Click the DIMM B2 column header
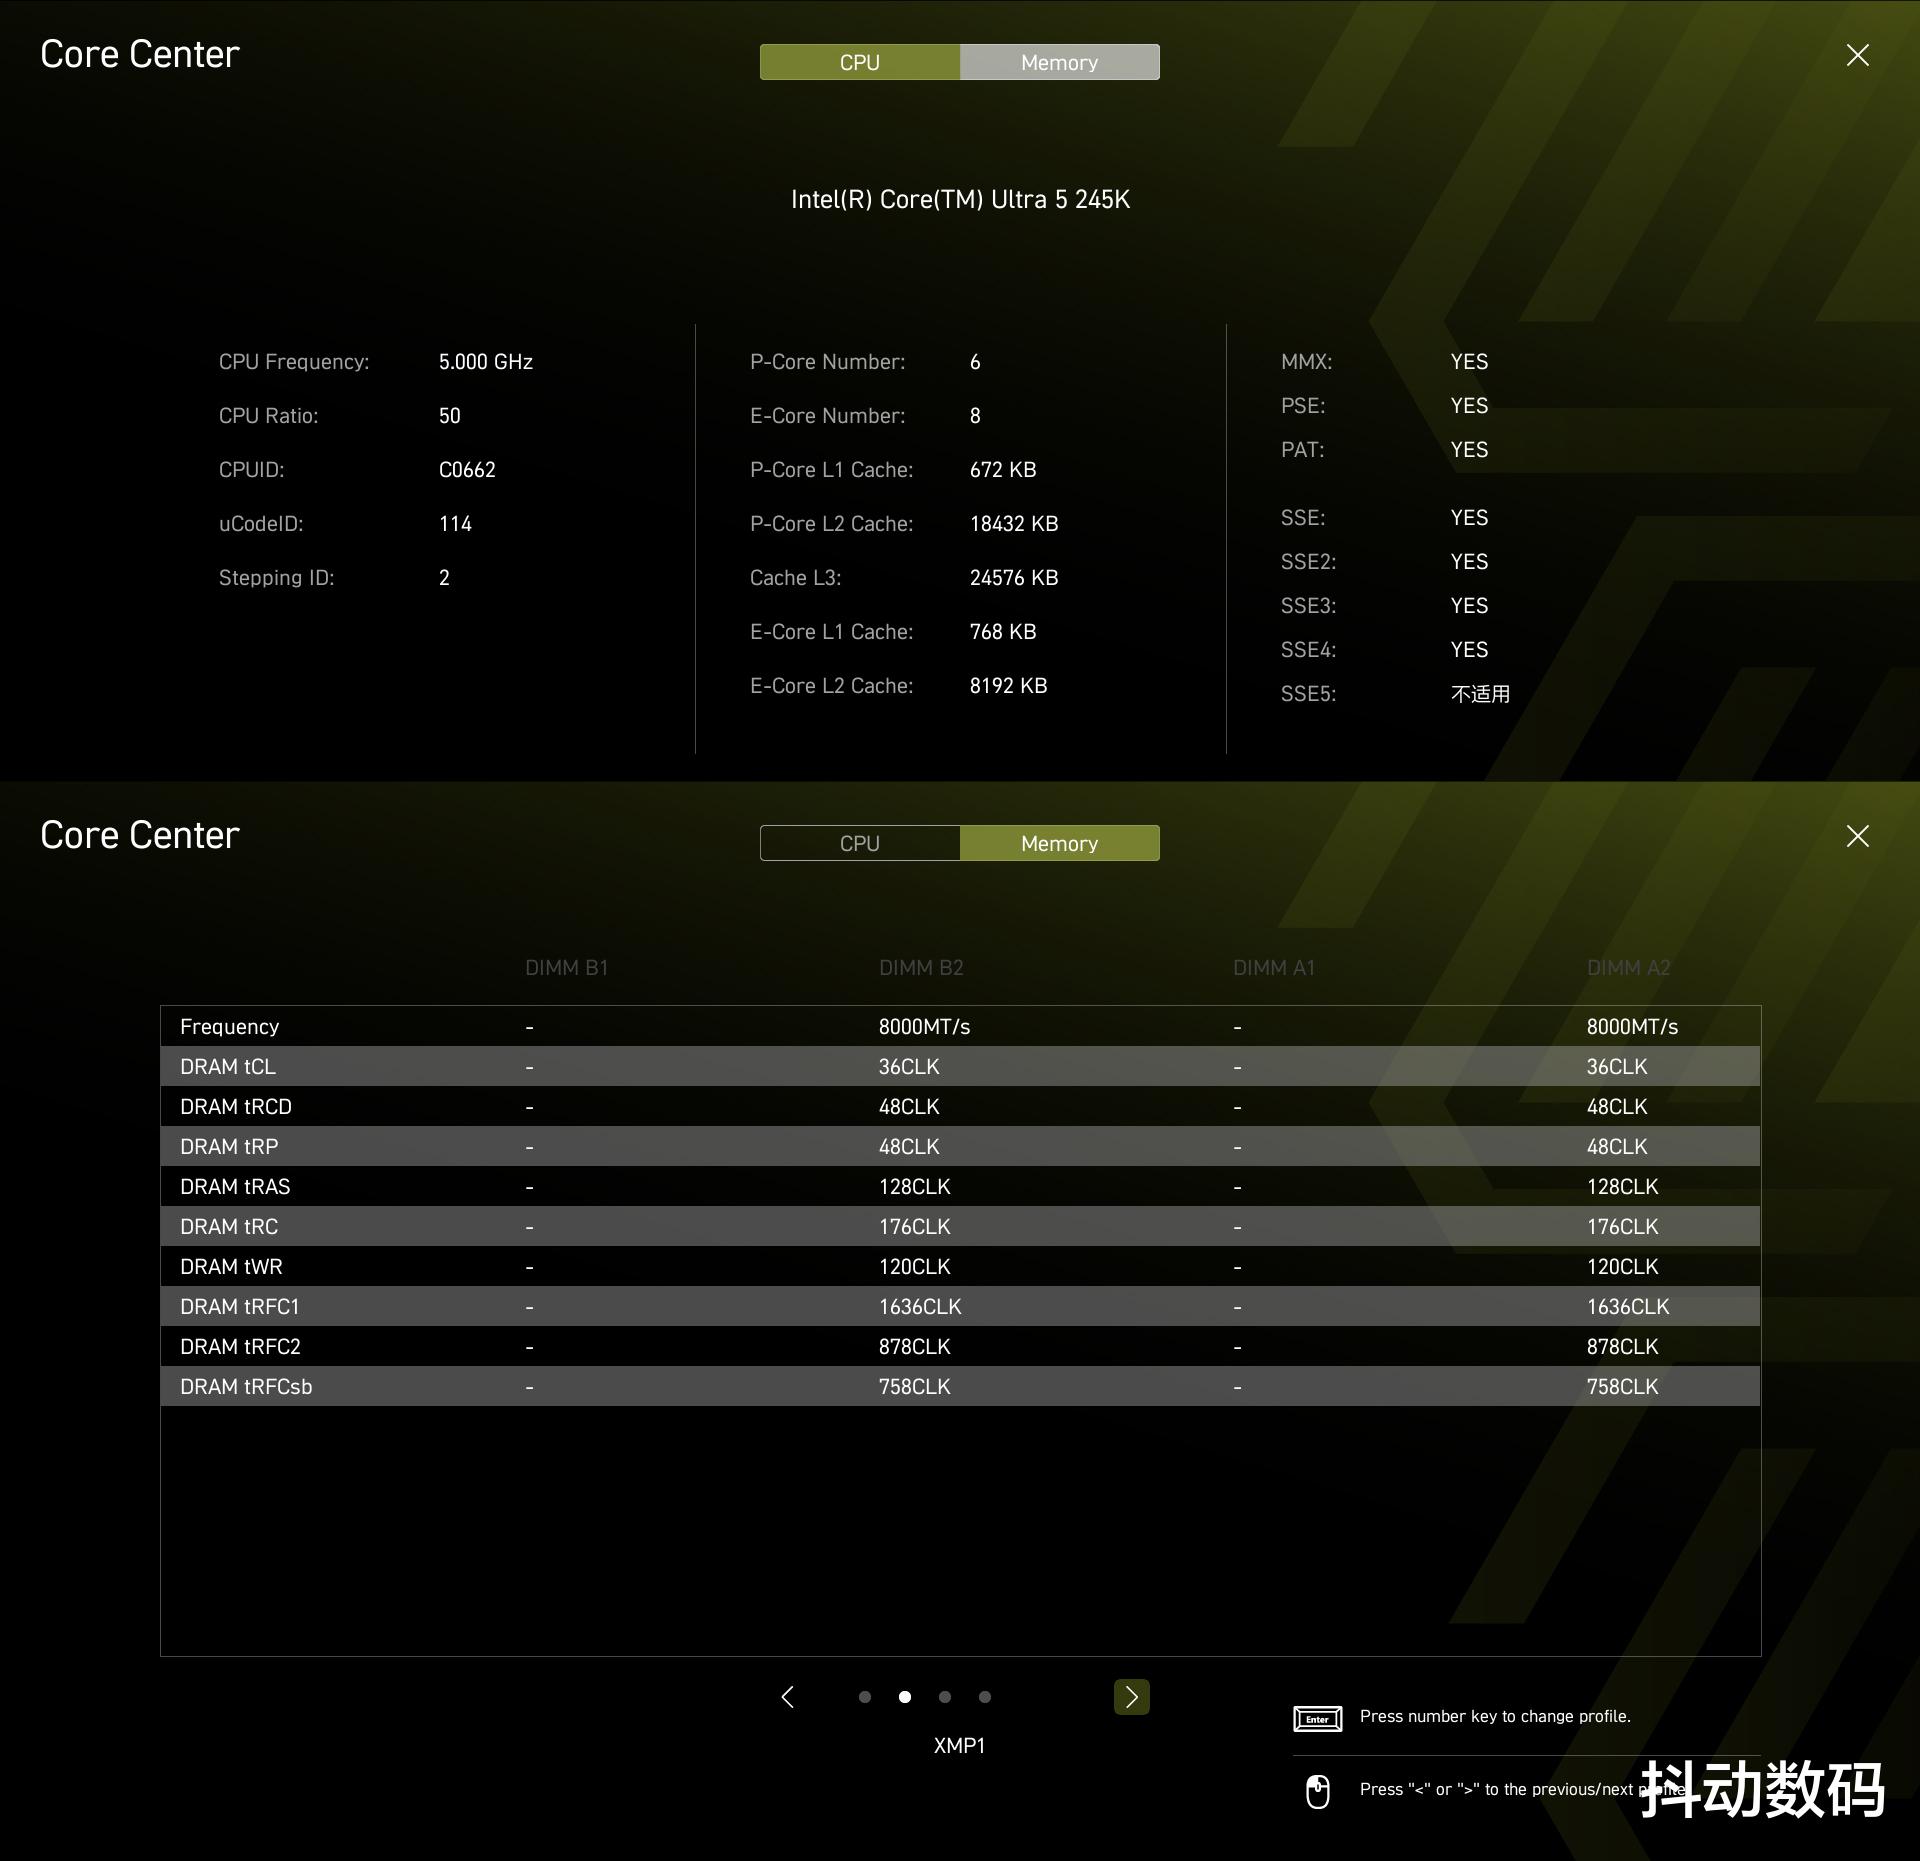The image size is (1920, 1861). [x=920, y=968]
